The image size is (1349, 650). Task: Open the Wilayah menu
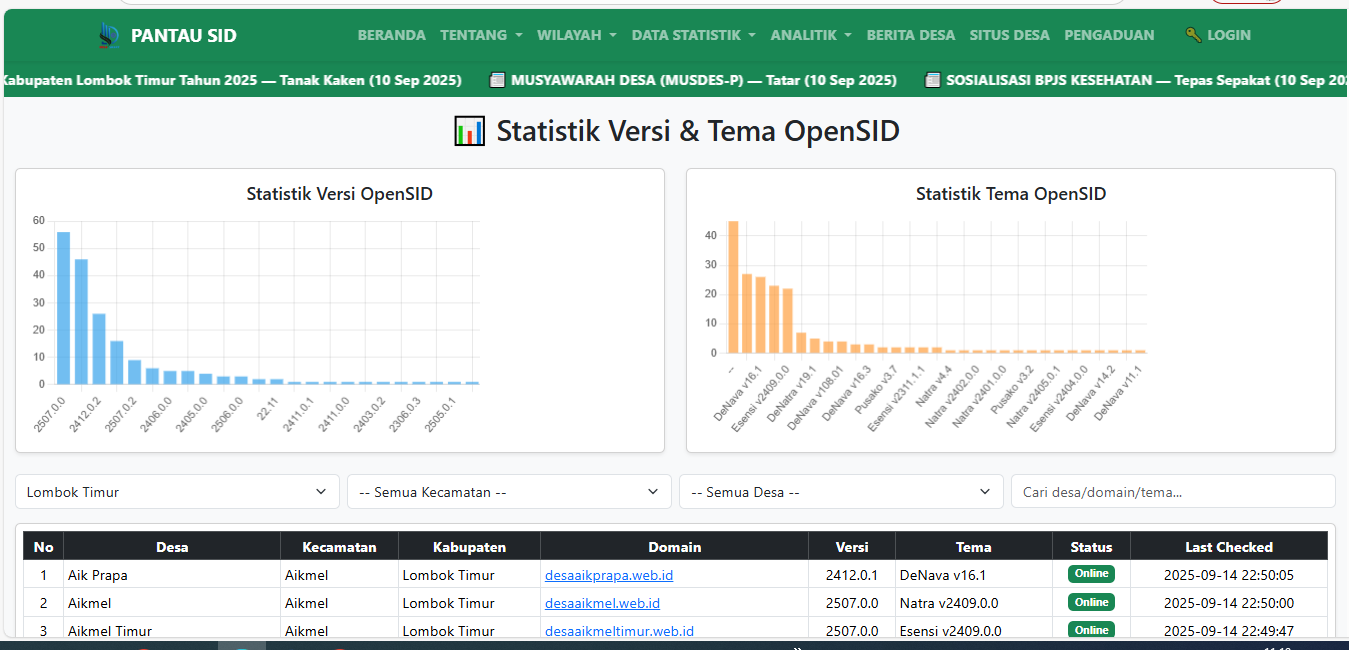point(576,35)
